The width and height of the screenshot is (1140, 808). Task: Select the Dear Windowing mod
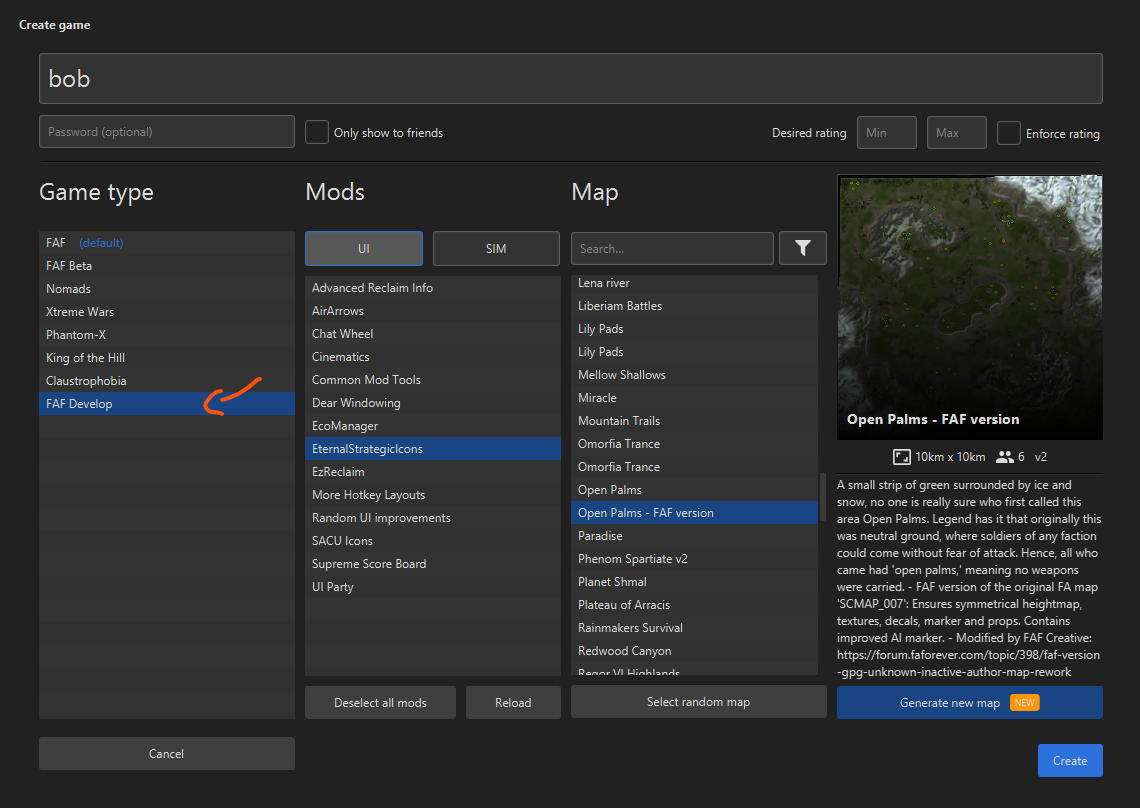[433, 403]
